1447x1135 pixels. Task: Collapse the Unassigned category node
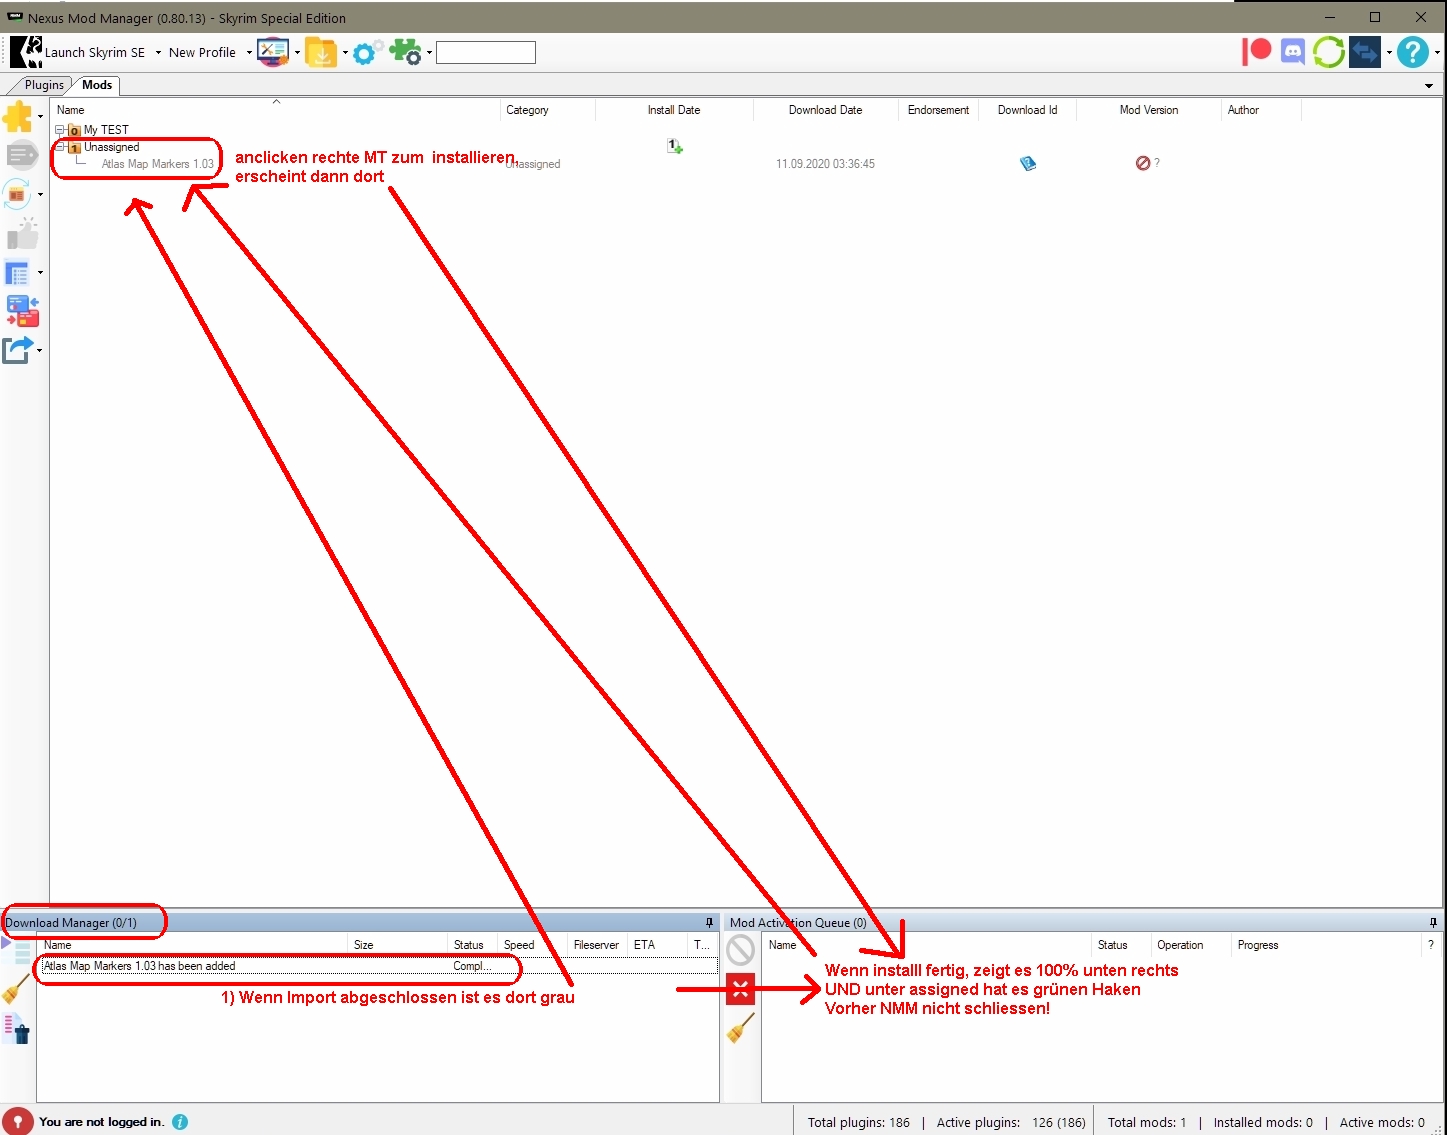click(x=60, y=147)
